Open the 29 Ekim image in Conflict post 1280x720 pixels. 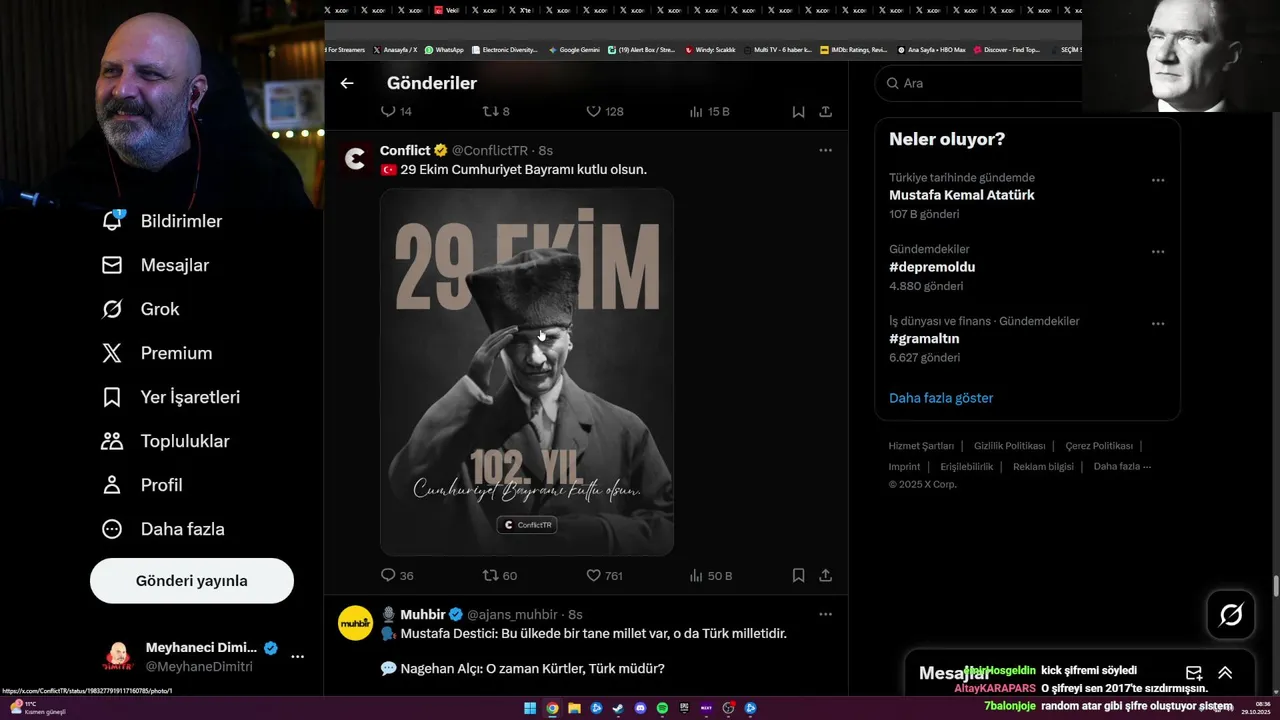pyautogui.click(x=527, y=372)
